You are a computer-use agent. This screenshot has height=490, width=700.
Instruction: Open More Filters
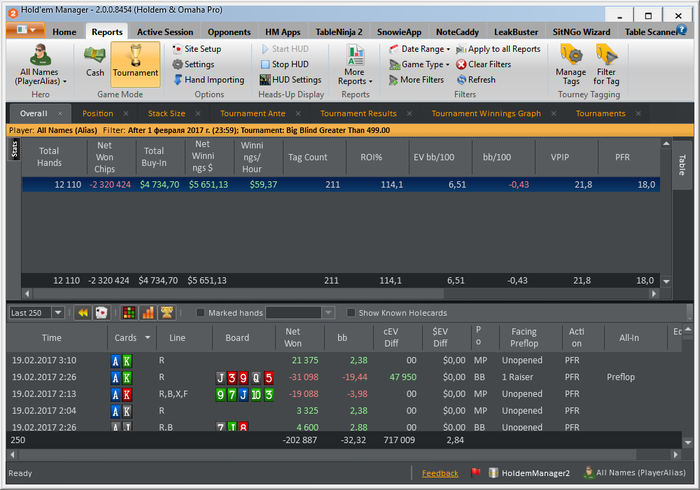coord(416,80)
